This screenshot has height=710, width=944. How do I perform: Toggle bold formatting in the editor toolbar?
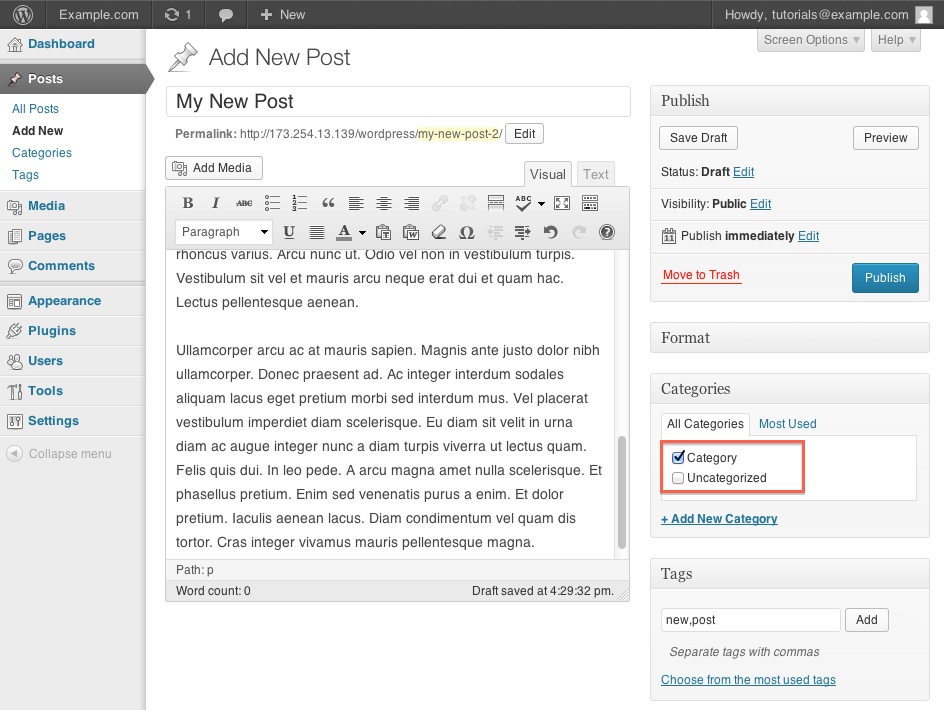tap(187, 203)
